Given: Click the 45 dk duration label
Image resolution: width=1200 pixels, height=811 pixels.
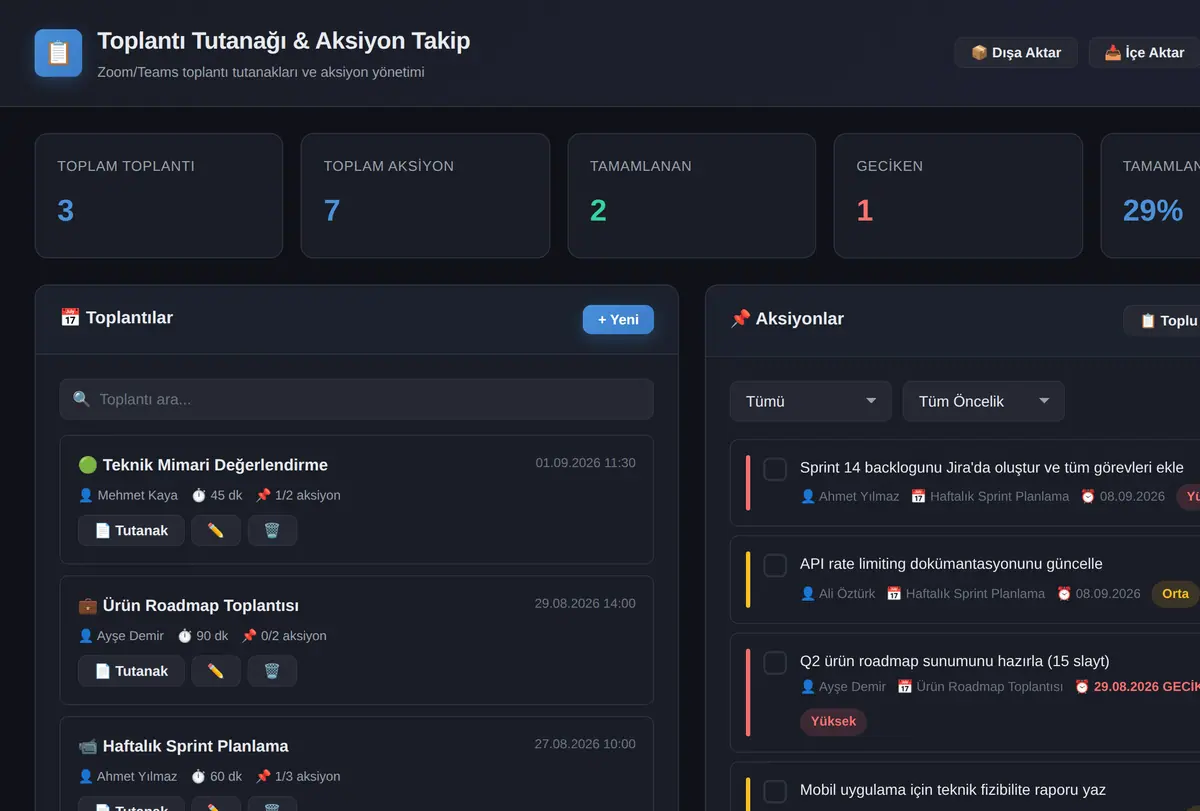Looking at the screenshot, I should [x=217, y=495].
